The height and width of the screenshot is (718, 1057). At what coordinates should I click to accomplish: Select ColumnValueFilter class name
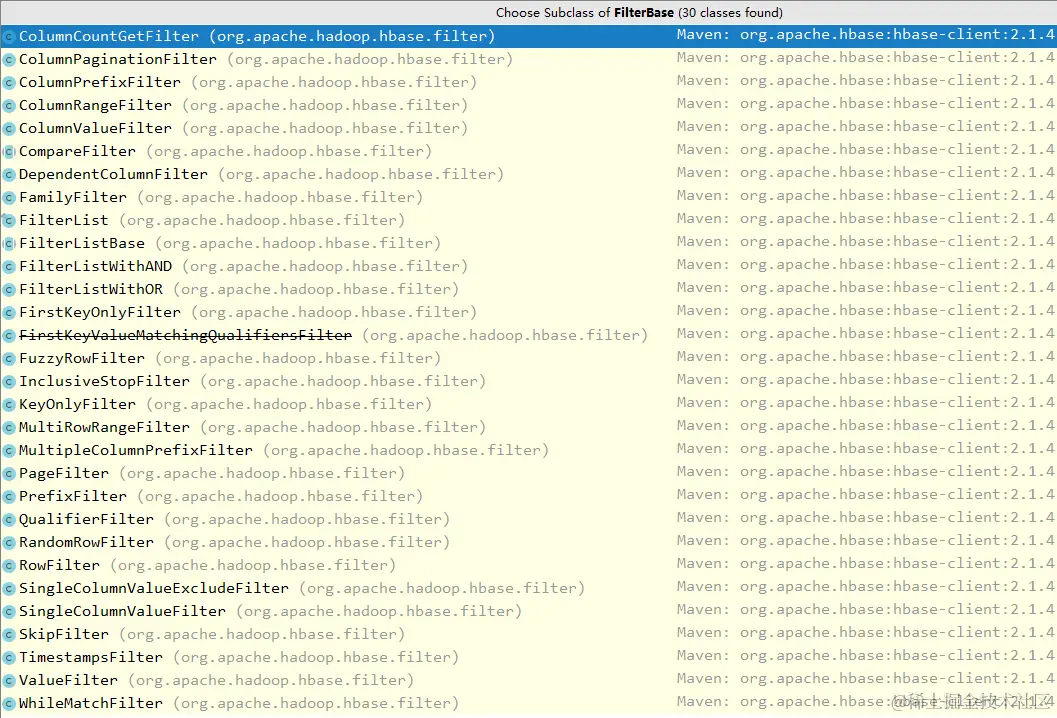[95, 128]
